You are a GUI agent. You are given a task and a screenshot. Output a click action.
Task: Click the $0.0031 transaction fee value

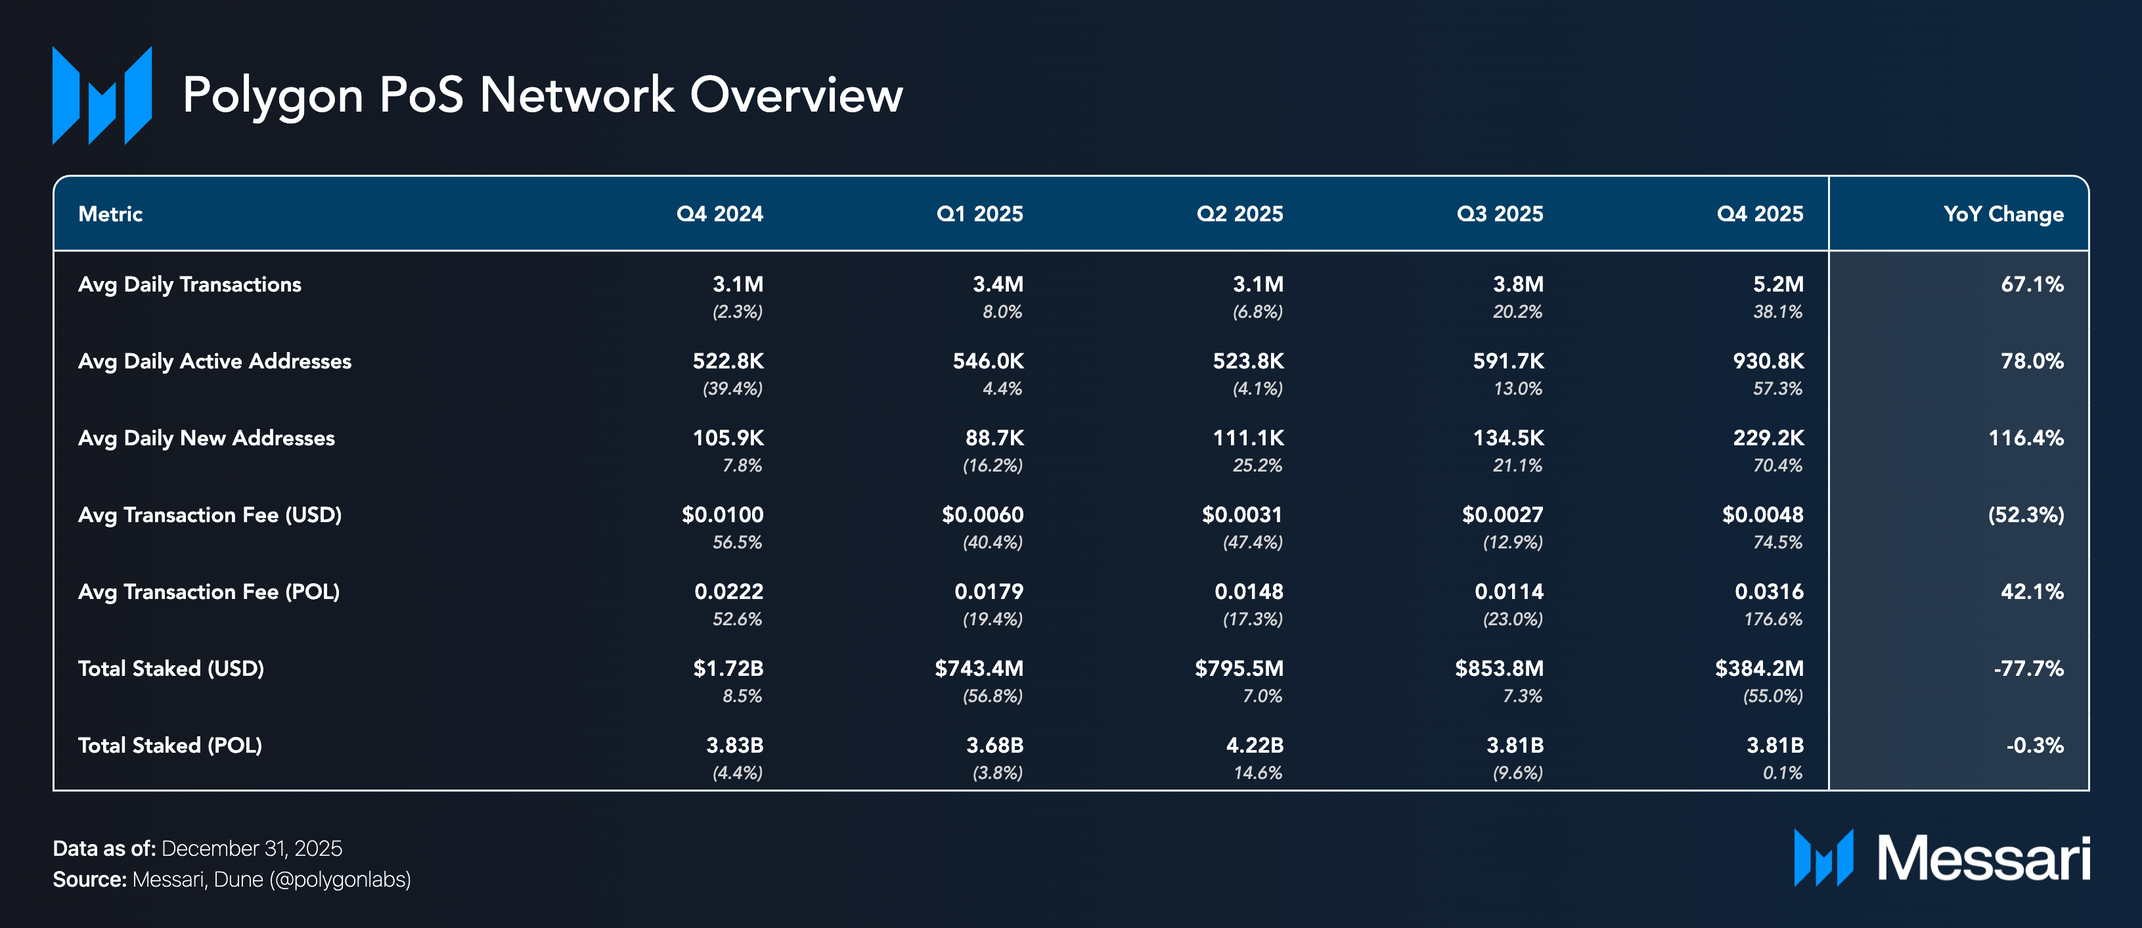(1242, 515)
